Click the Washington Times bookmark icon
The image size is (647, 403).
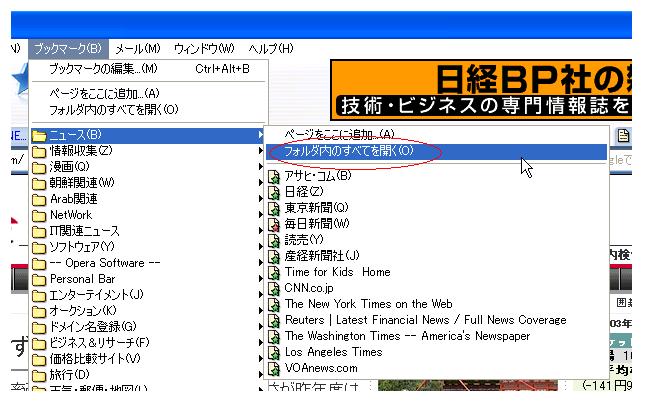pos(274,337)
